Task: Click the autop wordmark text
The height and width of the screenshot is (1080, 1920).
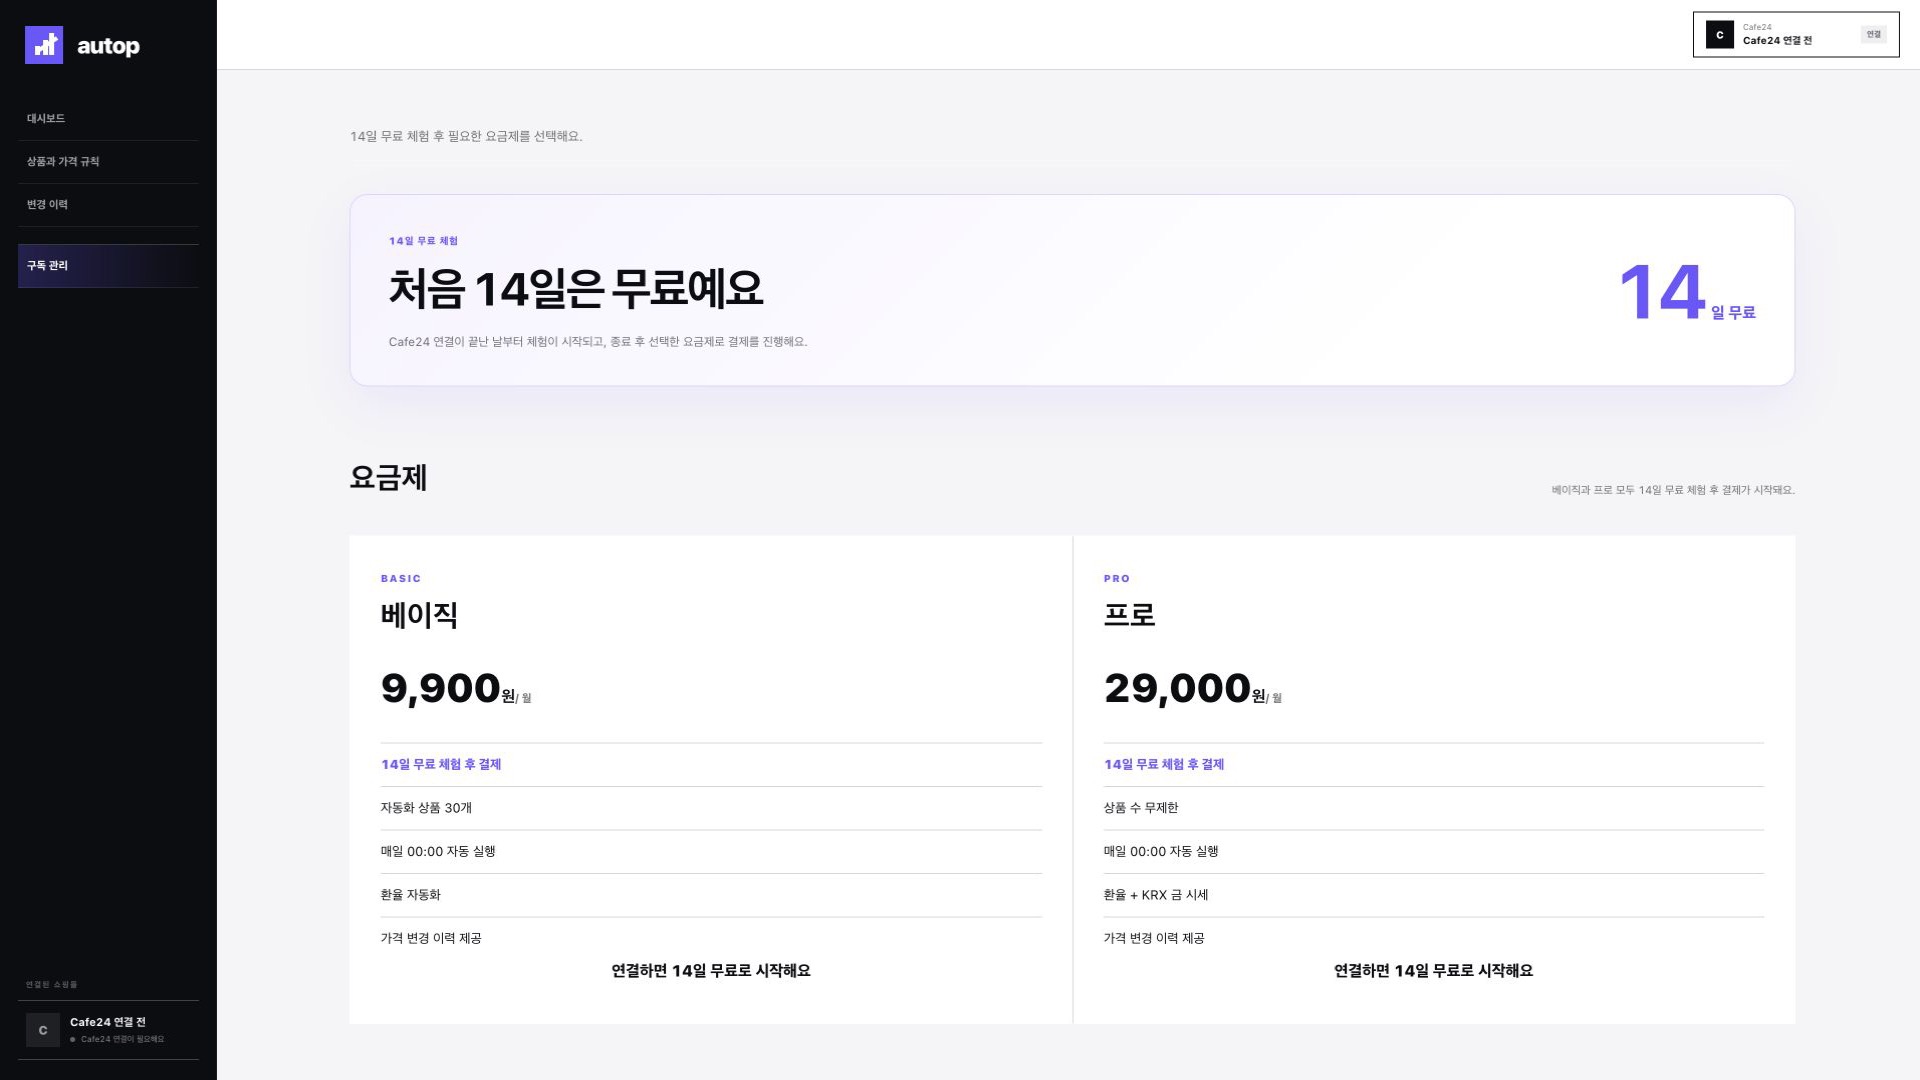Action: click(x=108, y=46)
